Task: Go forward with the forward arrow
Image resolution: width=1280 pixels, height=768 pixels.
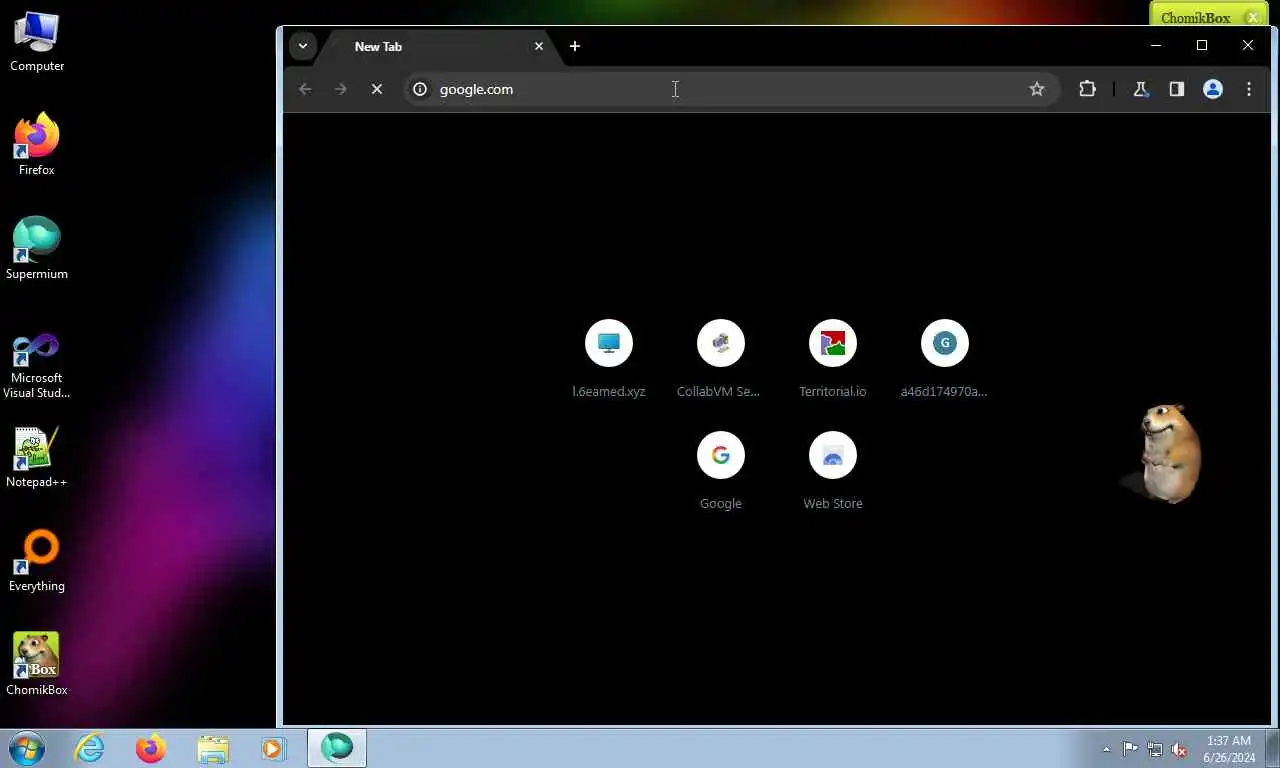Action: point(341,89)
